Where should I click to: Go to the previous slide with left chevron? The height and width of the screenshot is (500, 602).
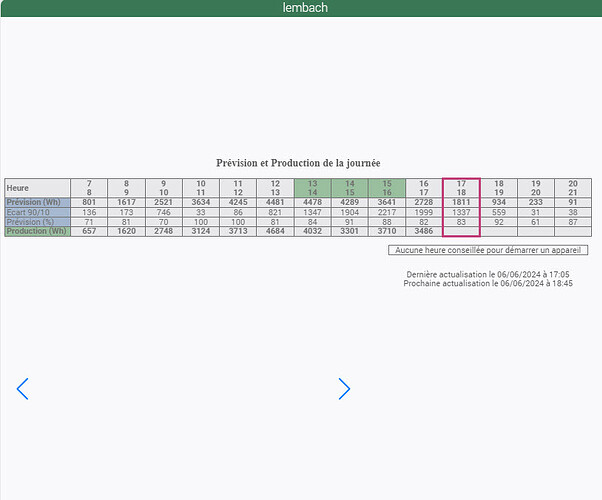pos(22,389)
